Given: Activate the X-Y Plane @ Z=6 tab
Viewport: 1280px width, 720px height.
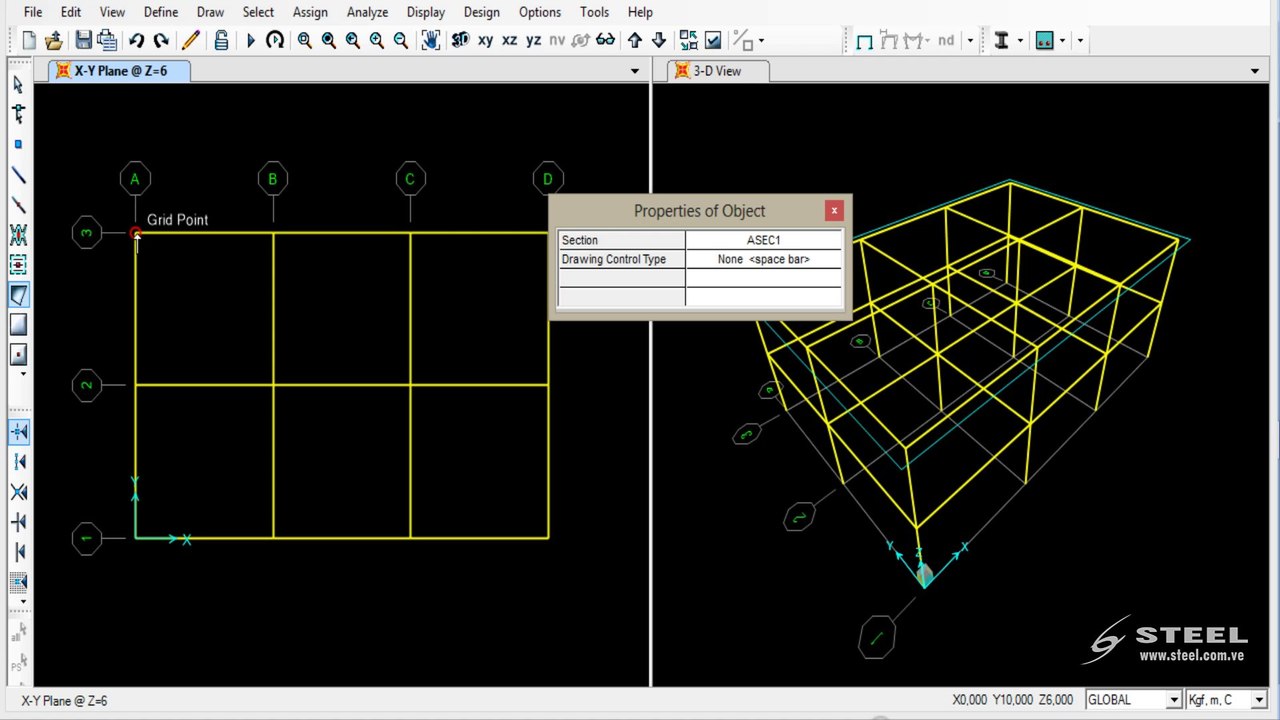Looking at the screenshot, I should tap(119, 71).
